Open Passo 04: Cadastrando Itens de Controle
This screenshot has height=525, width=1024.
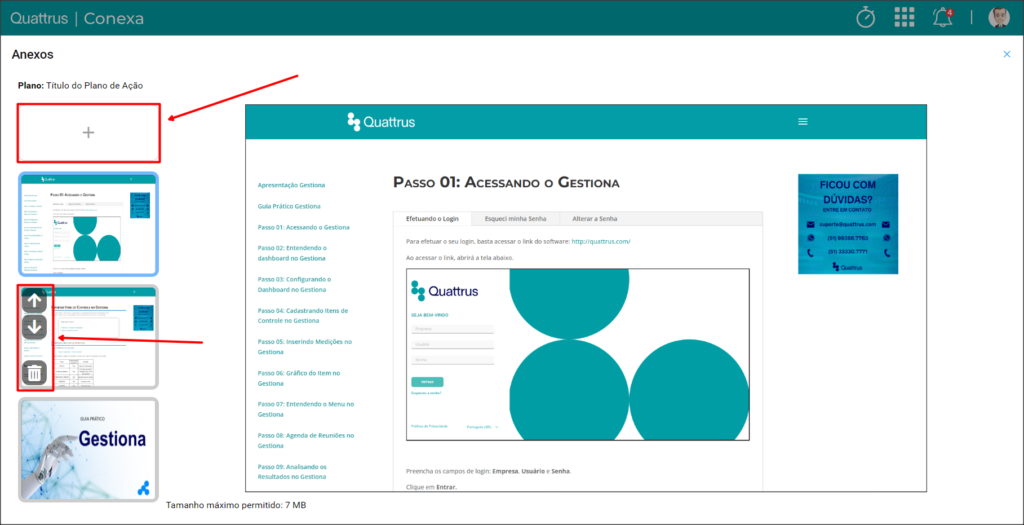[303, 315]
